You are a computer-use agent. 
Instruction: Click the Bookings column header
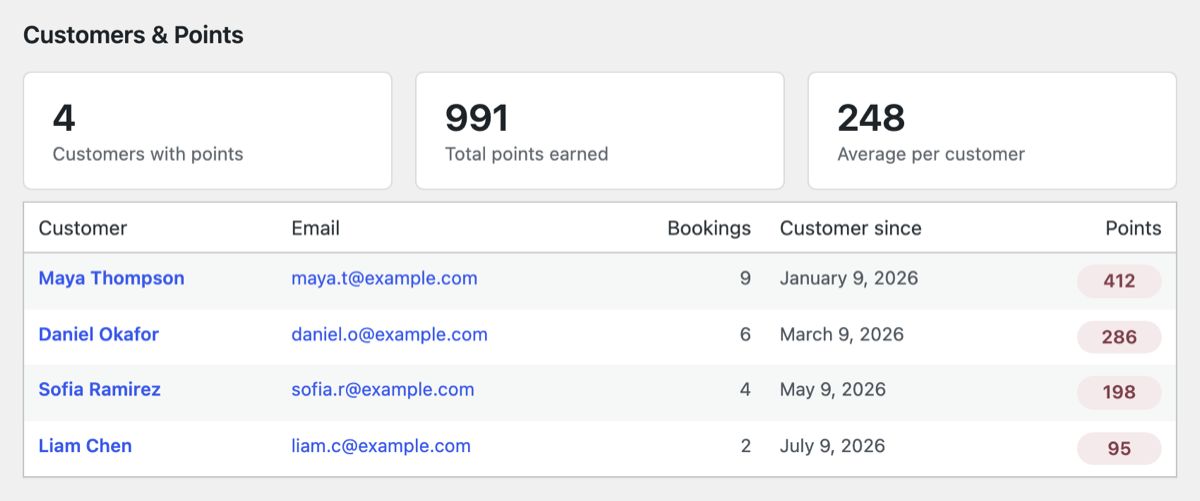(709, 229)
